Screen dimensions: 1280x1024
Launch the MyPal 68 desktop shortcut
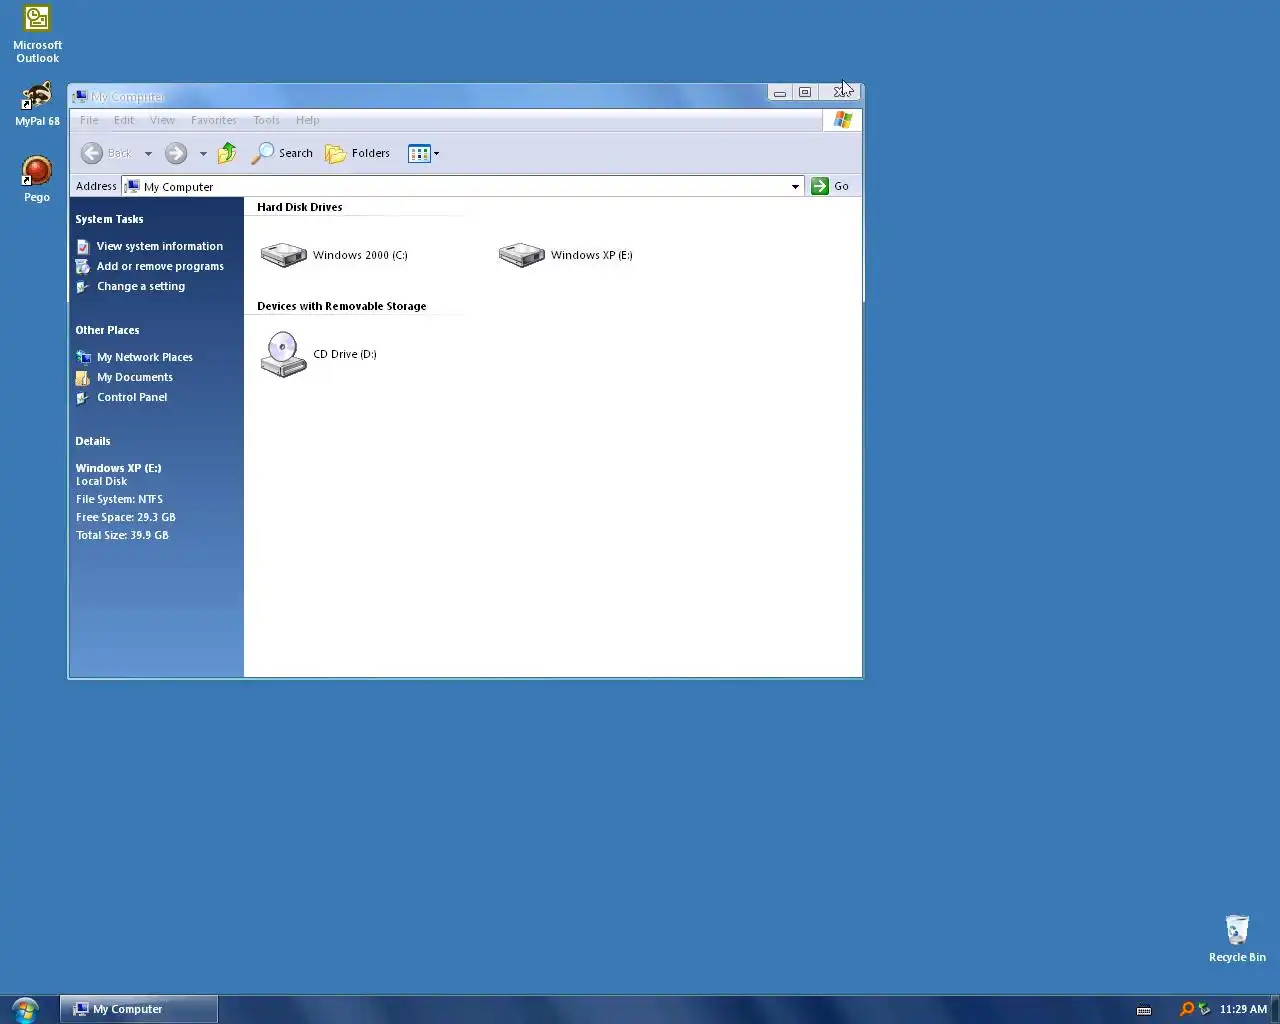[x=37, y=104]
